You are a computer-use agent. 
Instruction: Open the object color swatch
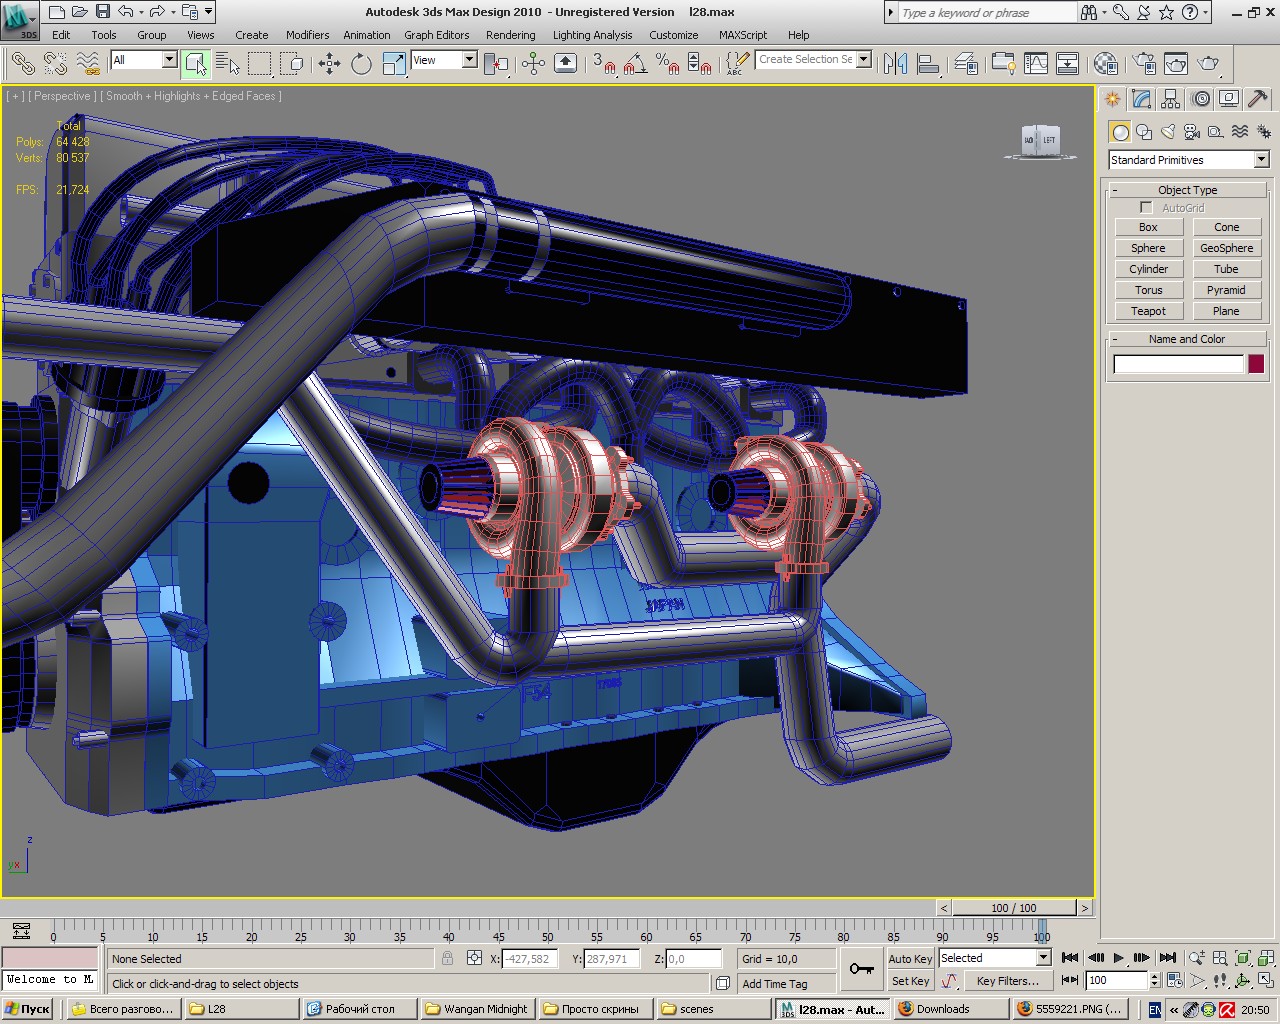[x=1256, y=364]
